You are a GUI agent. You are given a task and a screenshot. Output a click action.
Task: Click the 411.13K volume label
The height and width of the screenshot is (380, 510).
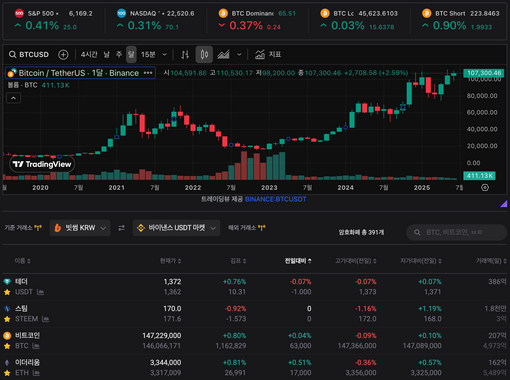pos(479,176)
